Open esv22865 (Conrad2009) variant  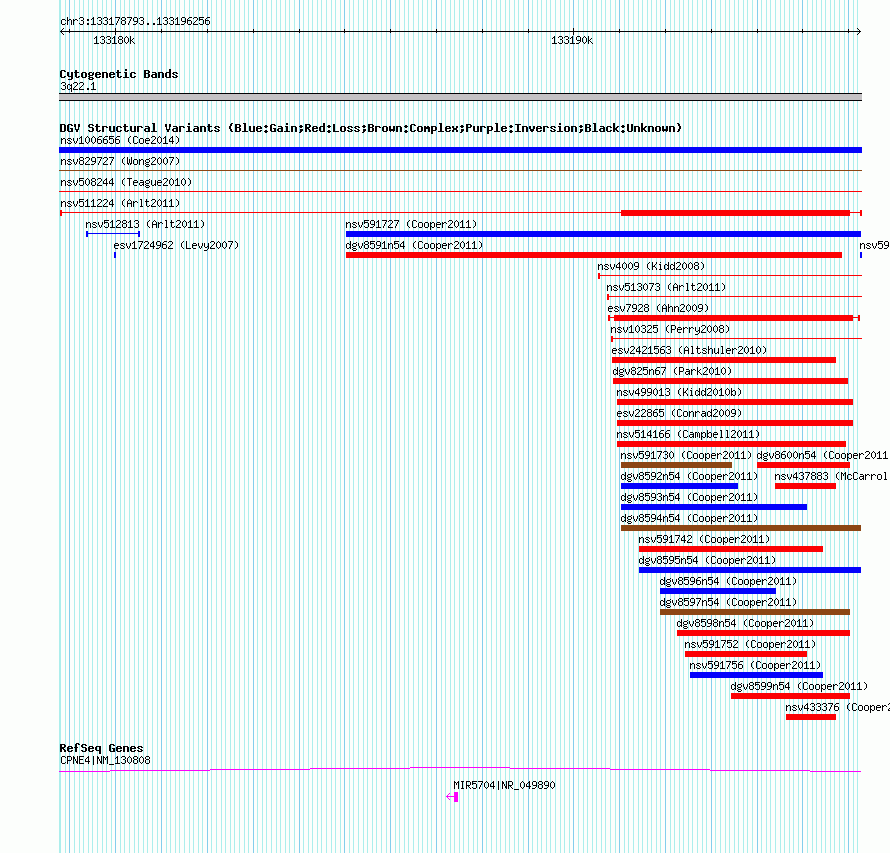point(679,413)
